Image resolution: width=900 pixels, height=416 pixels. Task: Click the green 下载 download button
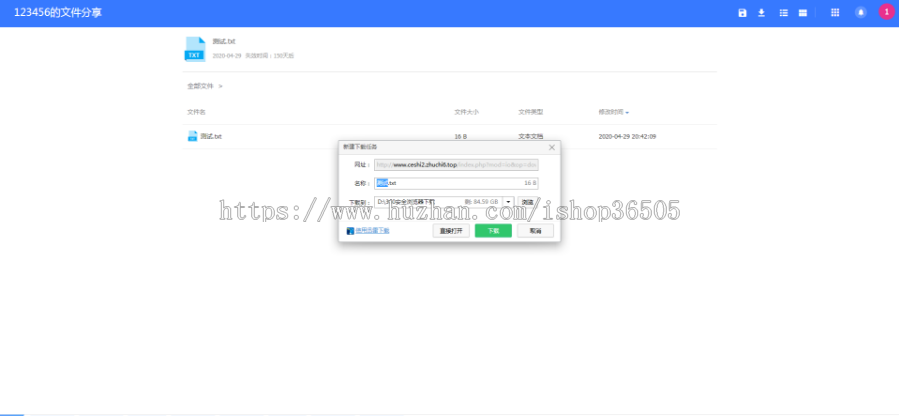493,231
